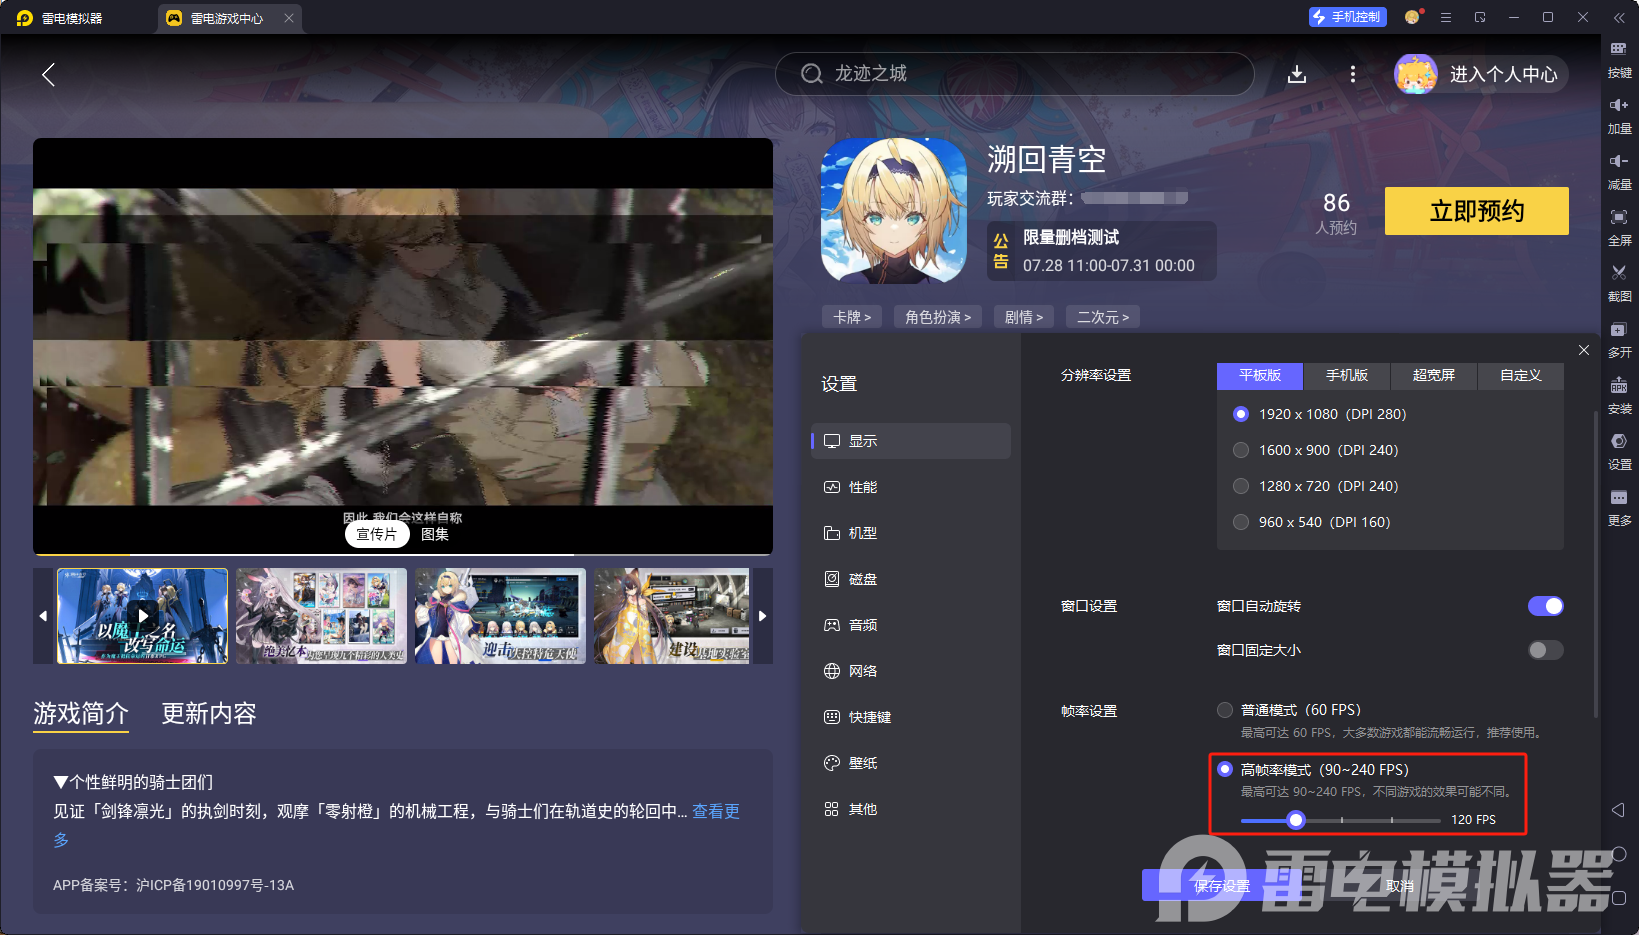Toggle 窗口固定大小 switch
Screen dimensions: 1639x935
point(1546,650)
